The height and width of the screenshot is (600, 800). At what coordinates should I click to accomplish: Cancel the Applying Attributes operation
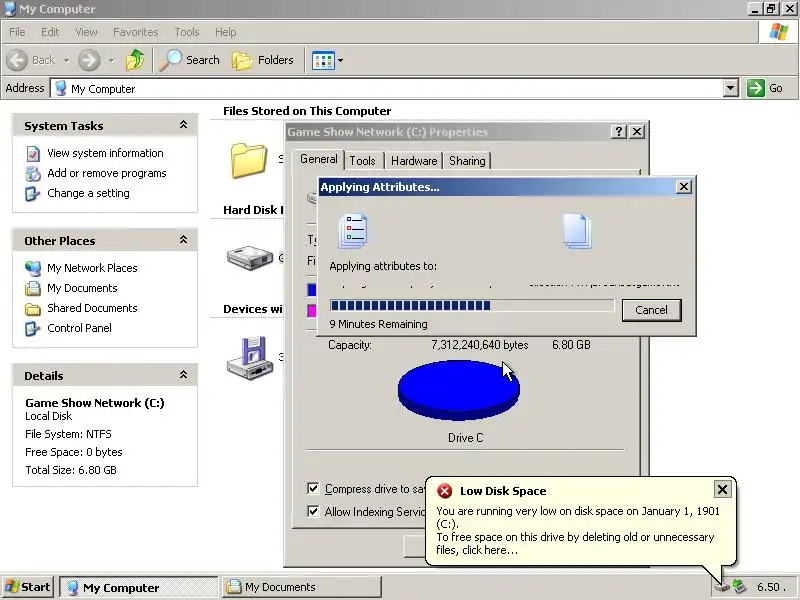[x=652, y=310]
